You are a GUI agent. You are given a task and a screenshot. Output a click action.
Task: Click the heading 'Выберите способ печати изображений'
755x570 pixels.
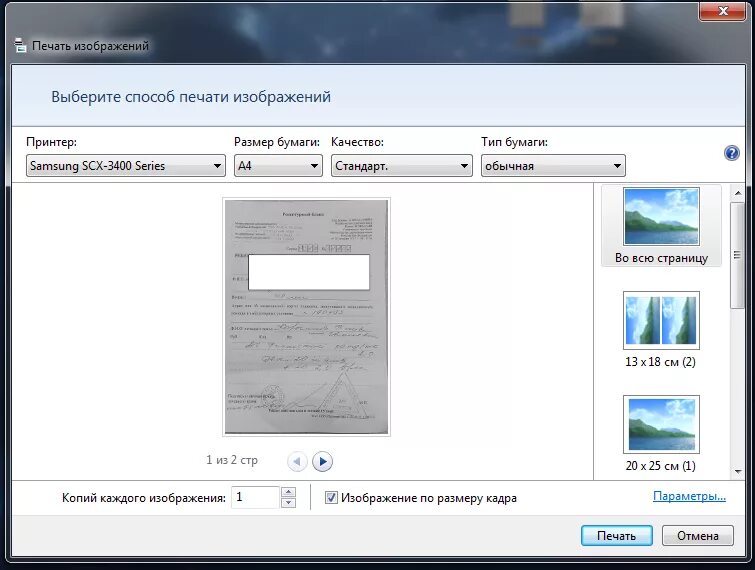(191, 97)
